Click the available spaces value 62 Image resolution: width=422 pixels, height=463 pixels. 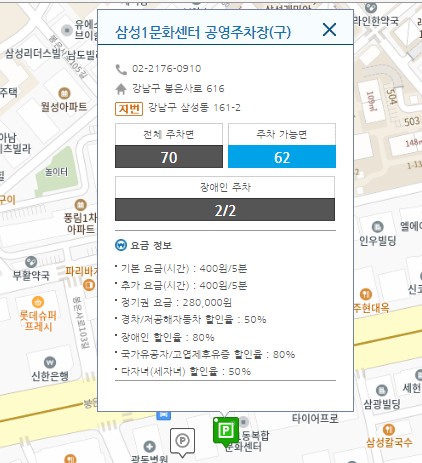coord(282,157)
